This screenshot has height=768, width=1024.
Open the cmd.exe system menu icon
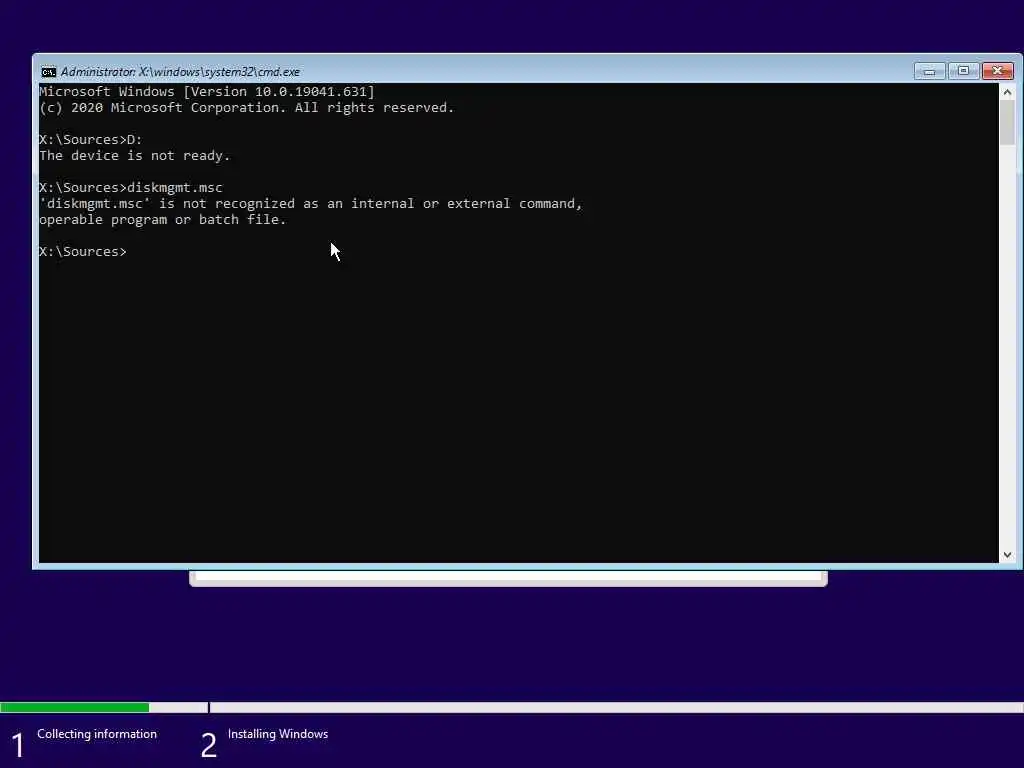(x=48, y=72)
